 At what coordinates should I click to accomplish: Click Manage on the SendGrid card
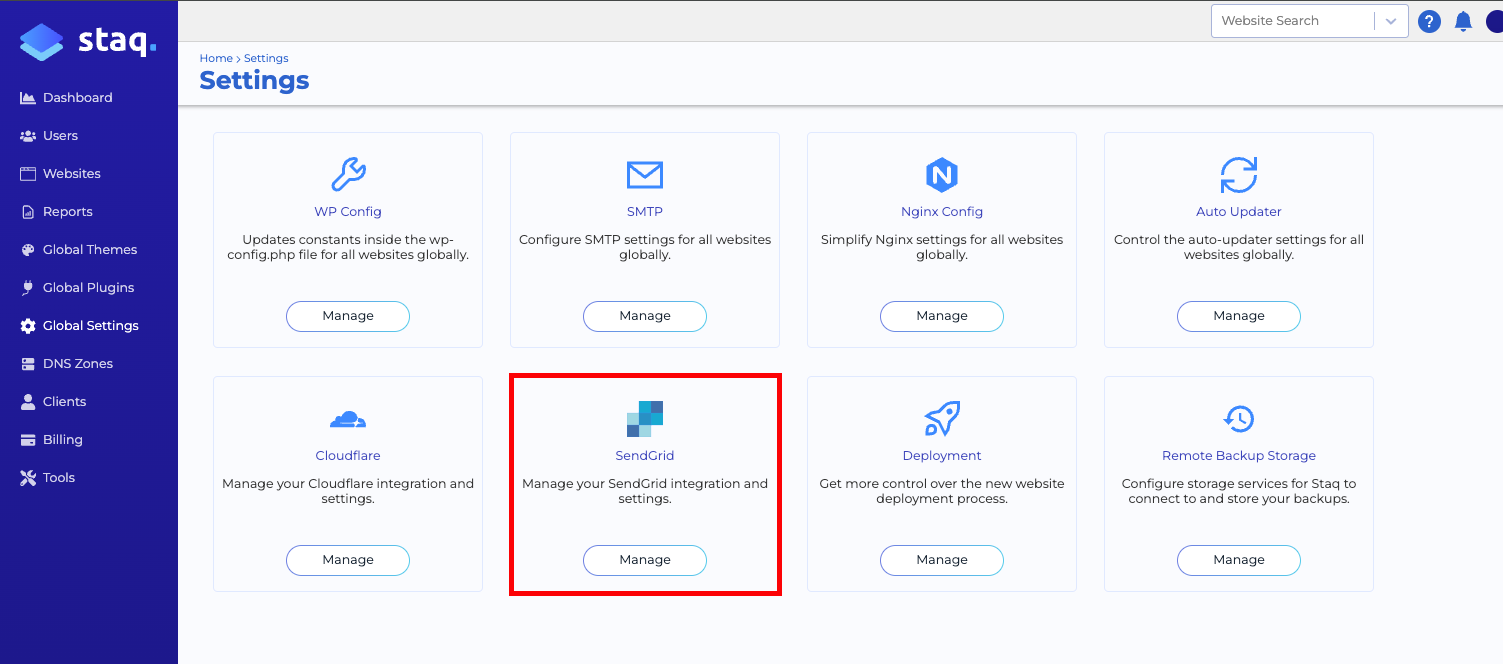[644, 560]
